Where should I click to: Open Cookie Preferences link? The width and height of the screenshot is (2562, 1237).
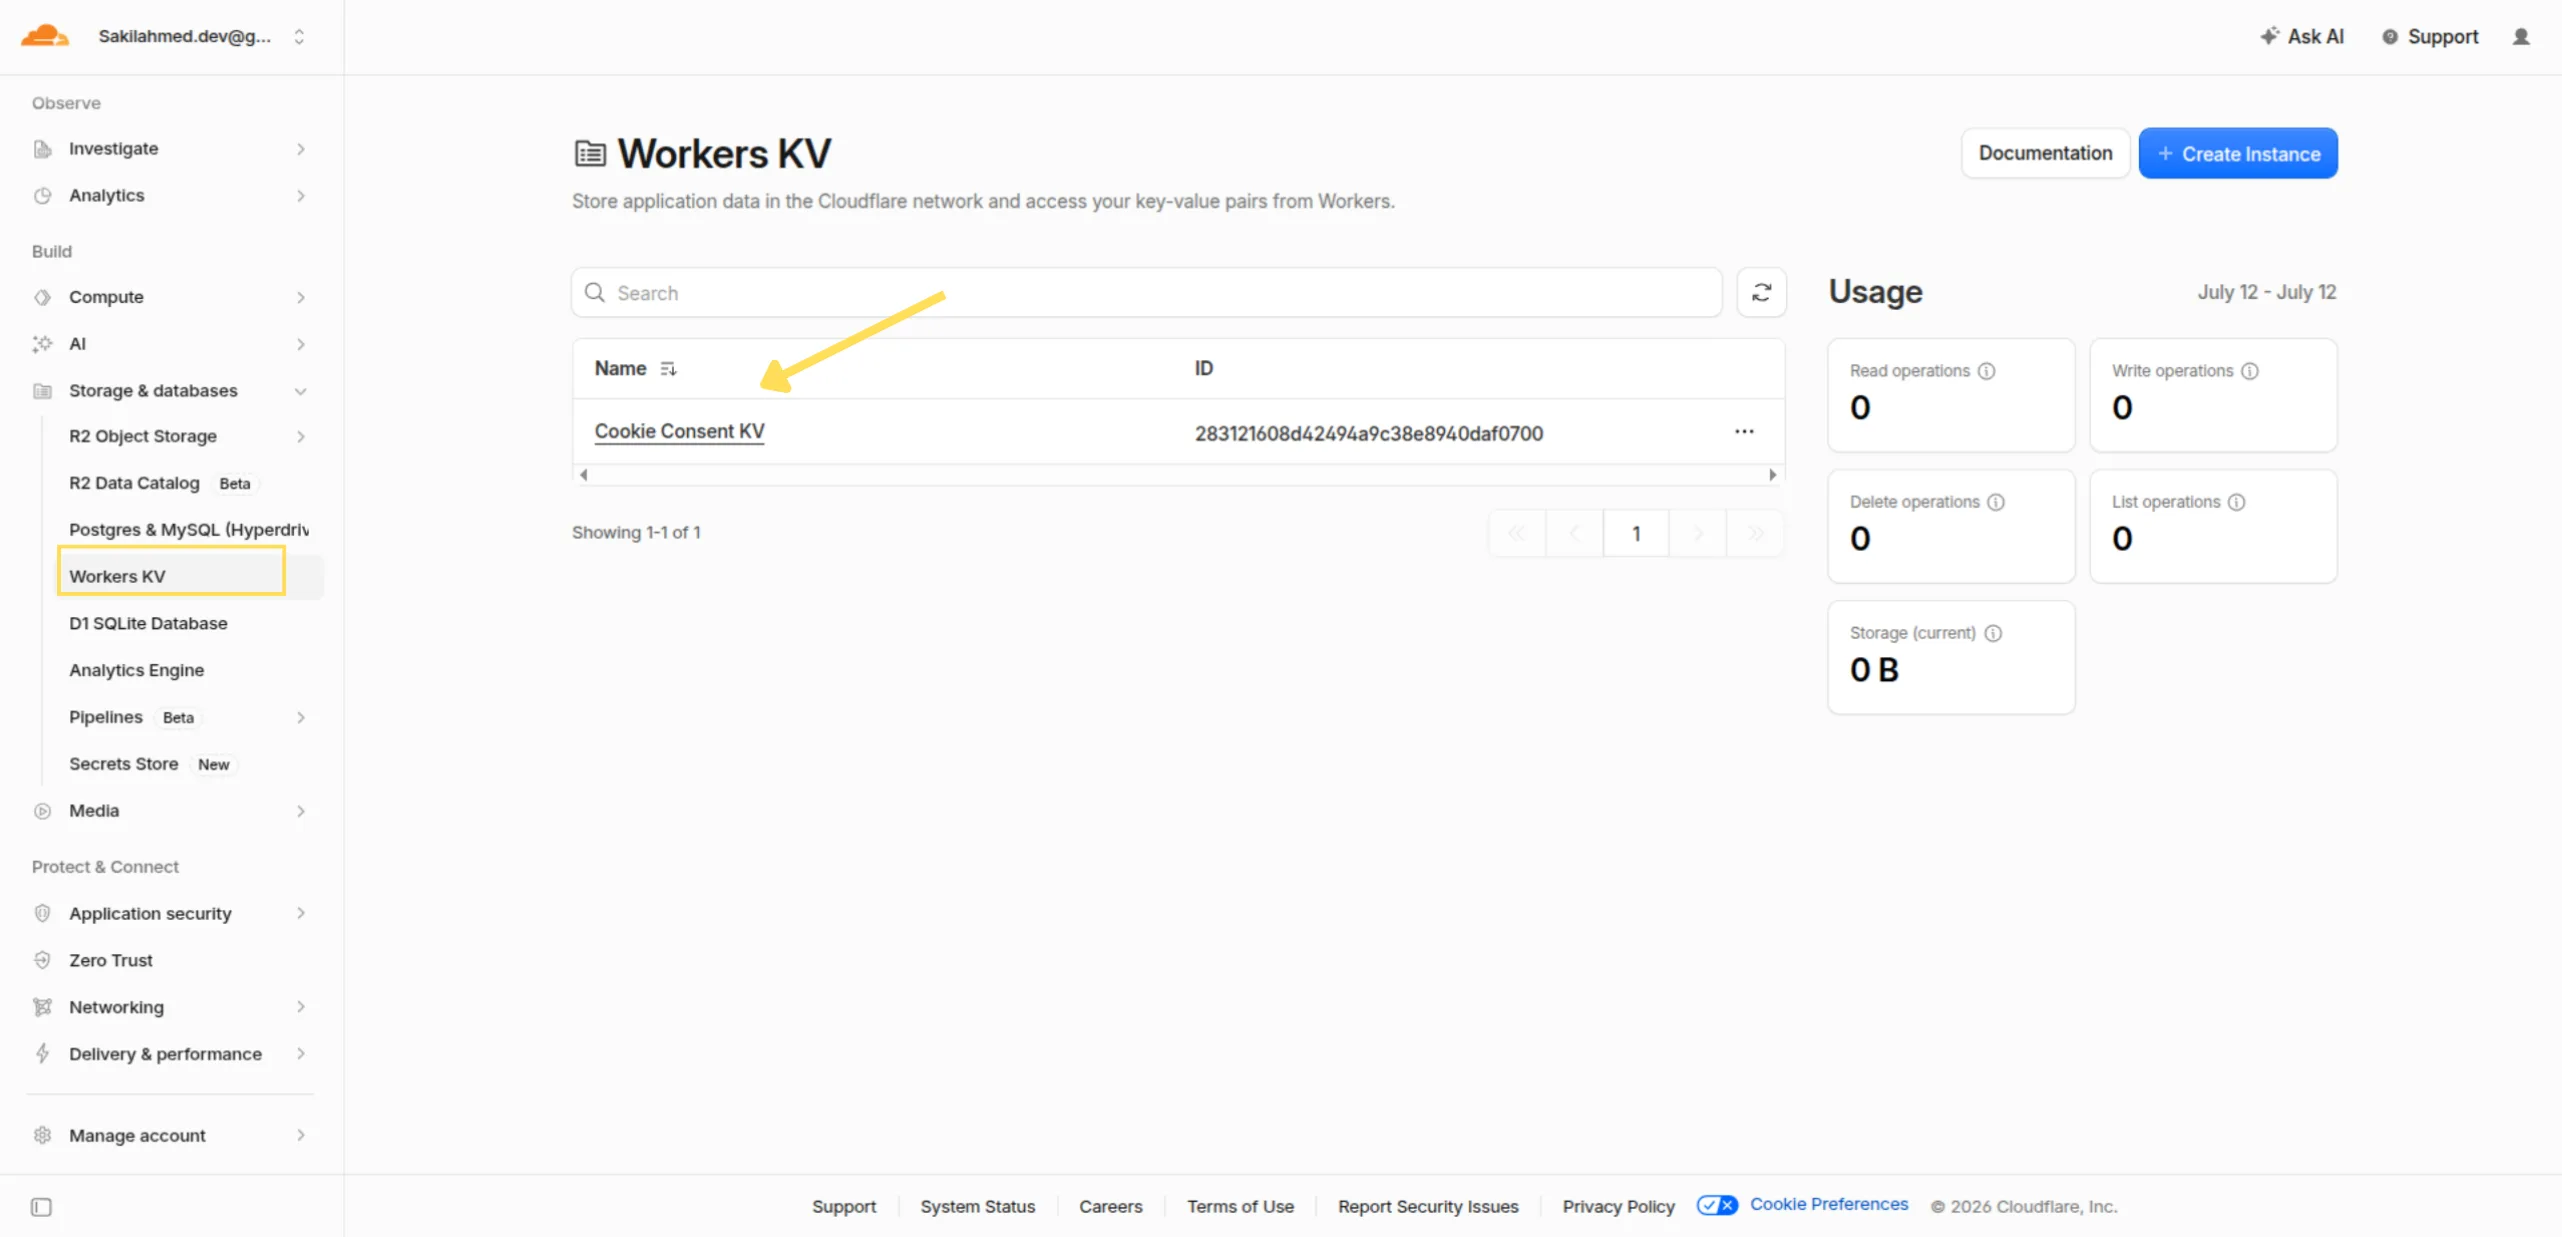click(x=1828, y=1204)
